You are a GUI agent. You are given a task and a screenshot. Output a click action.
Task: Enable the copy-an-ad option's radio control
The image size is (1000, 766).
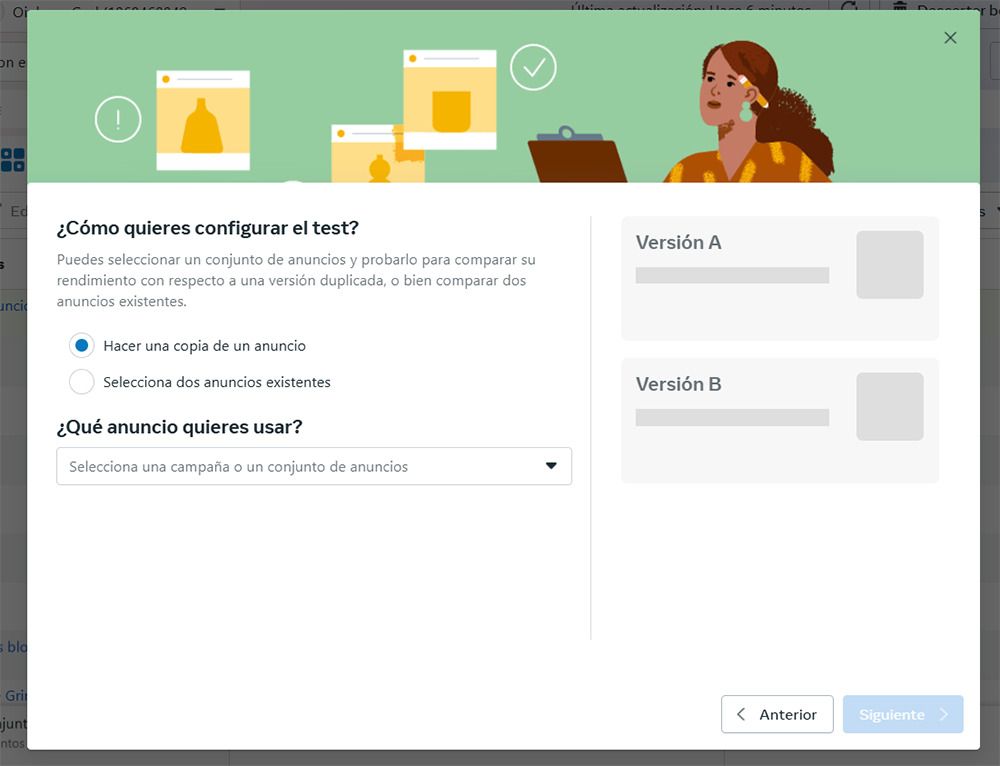pyautogui.click(x=81, y=345)
